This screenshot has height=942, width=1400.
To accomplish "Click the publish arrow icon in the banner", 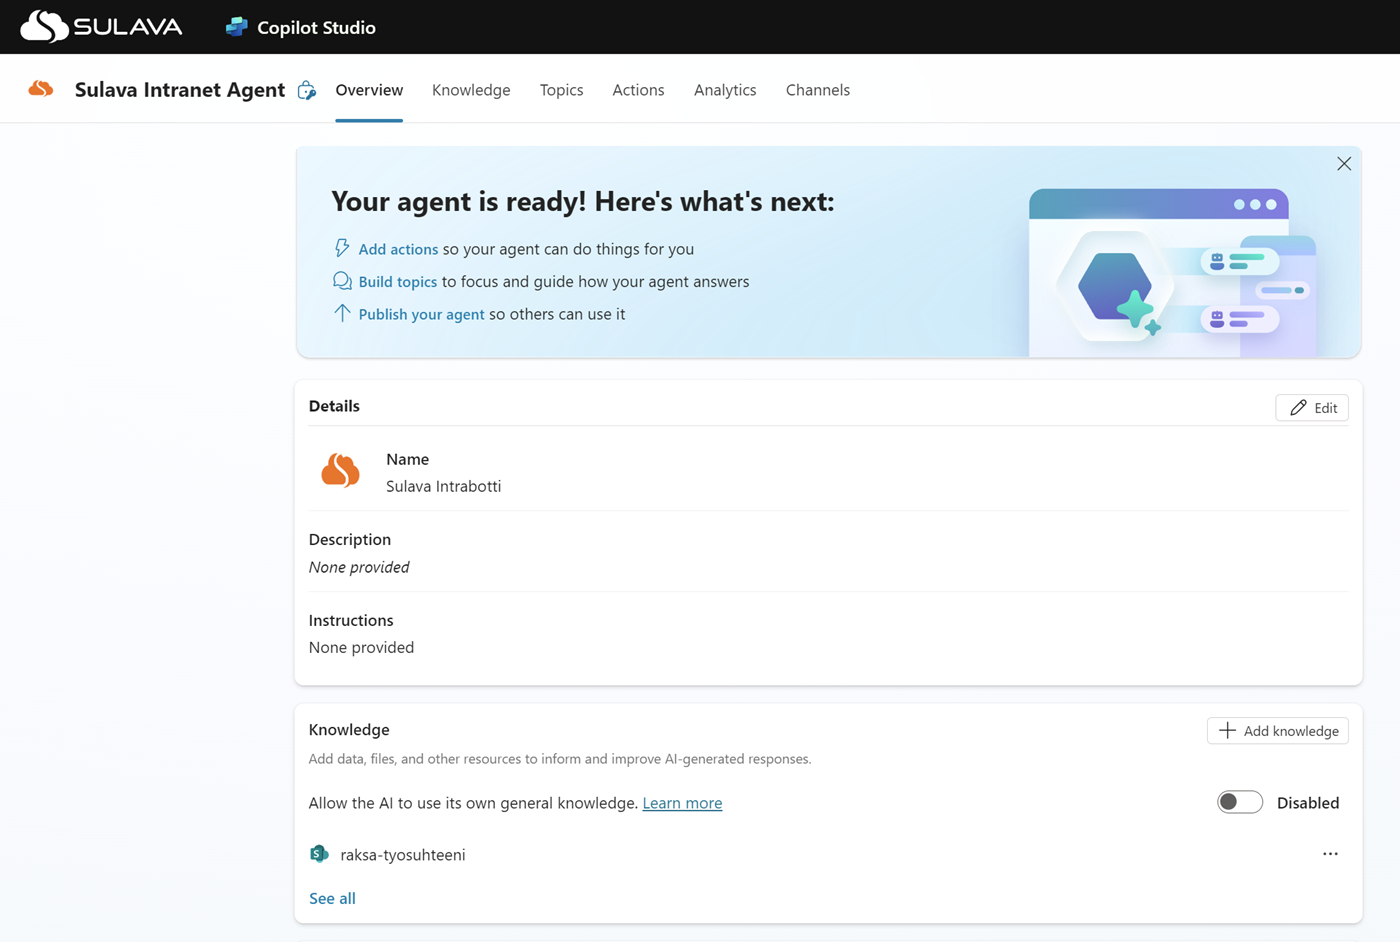I will click(x=342, y=314).
